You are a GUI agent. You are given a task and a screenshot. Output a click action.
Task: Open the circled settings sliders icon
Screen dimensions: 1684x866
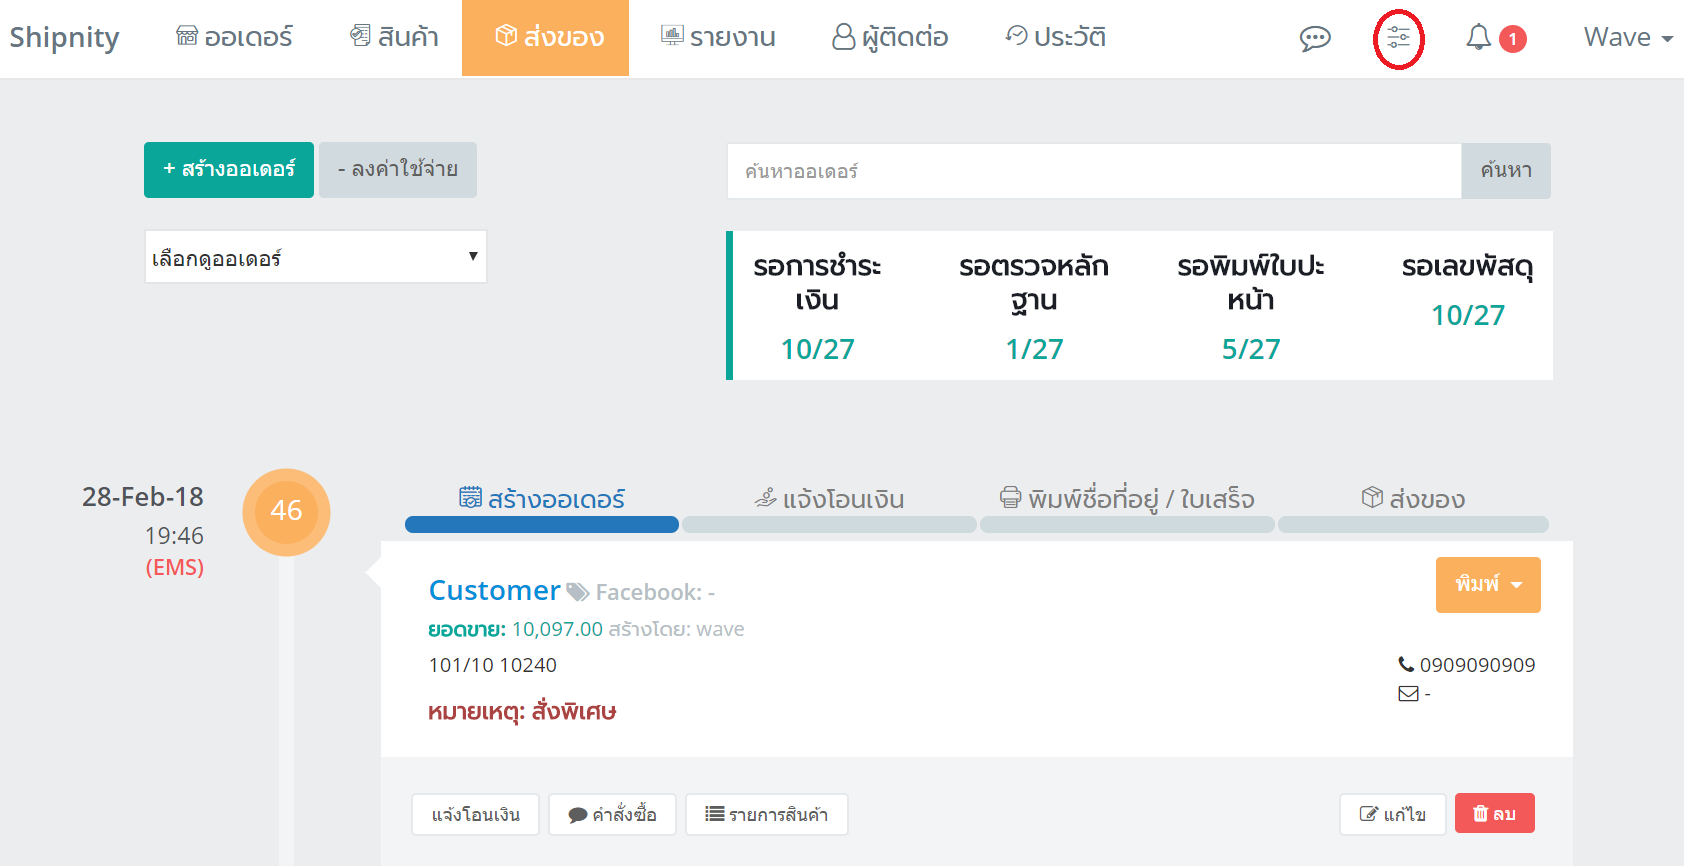pos(1398,39)
